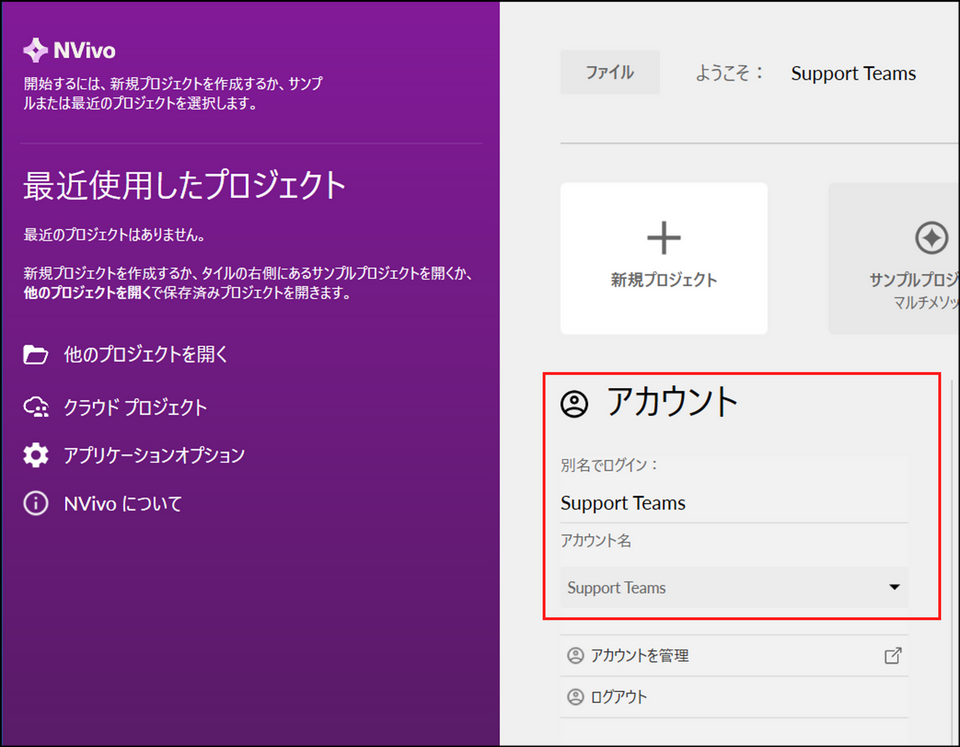Click the cloud projects icon

[x=36, y=407]
